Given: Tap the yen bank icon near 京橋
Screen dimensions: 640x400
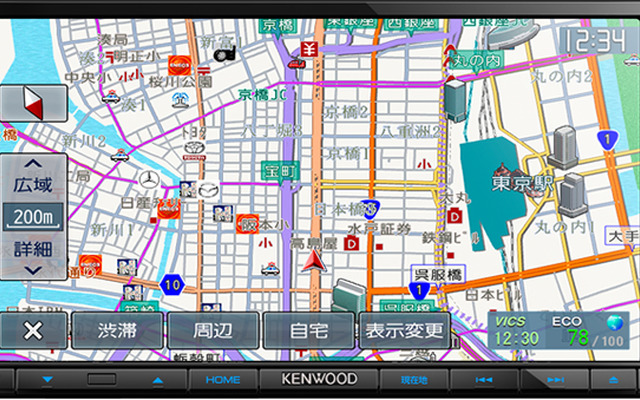Looking at the screenshot, I should click(x=309, y=49).
